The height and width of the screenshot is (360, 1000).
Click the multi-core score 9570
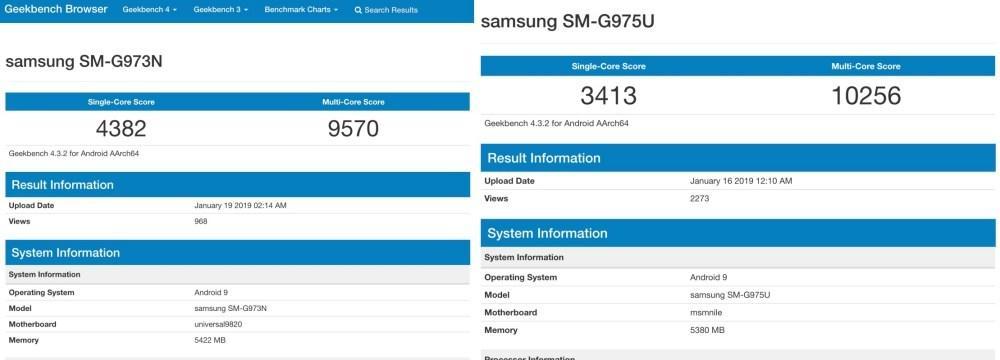353,129
